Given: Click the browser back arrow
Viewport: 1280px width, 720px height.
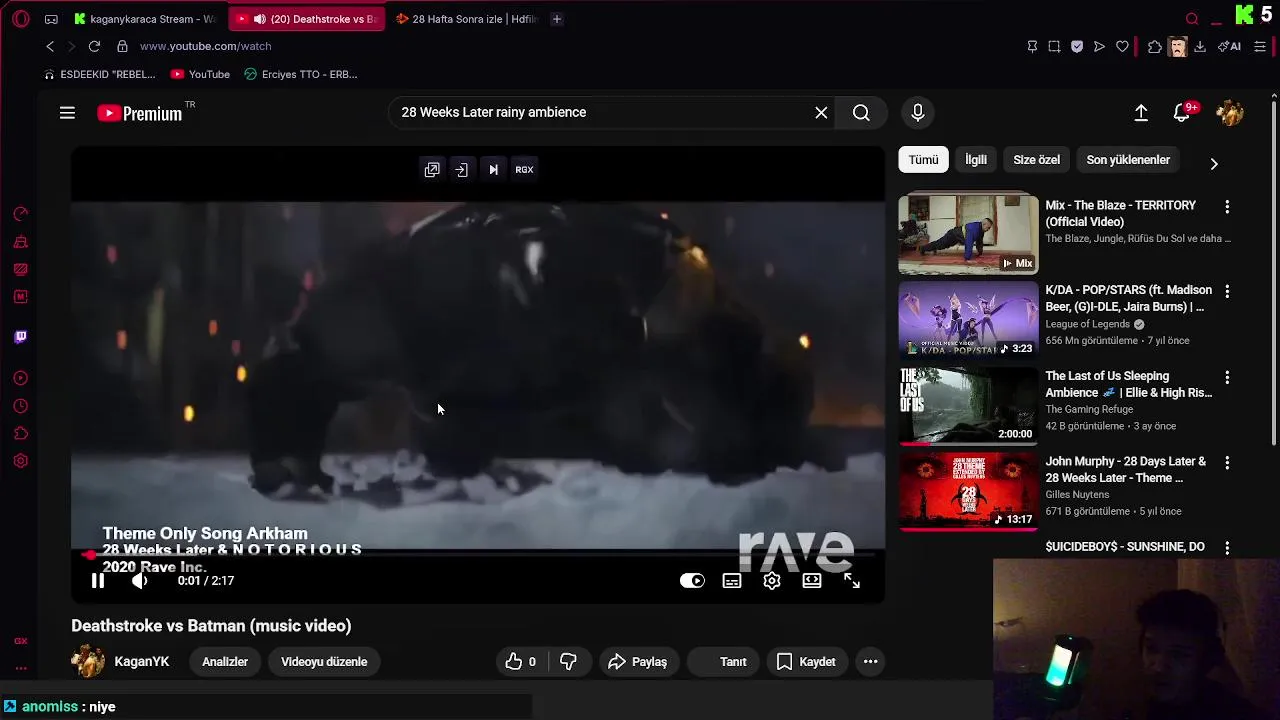Looking at the screenshot, I should tap(50, 46).
